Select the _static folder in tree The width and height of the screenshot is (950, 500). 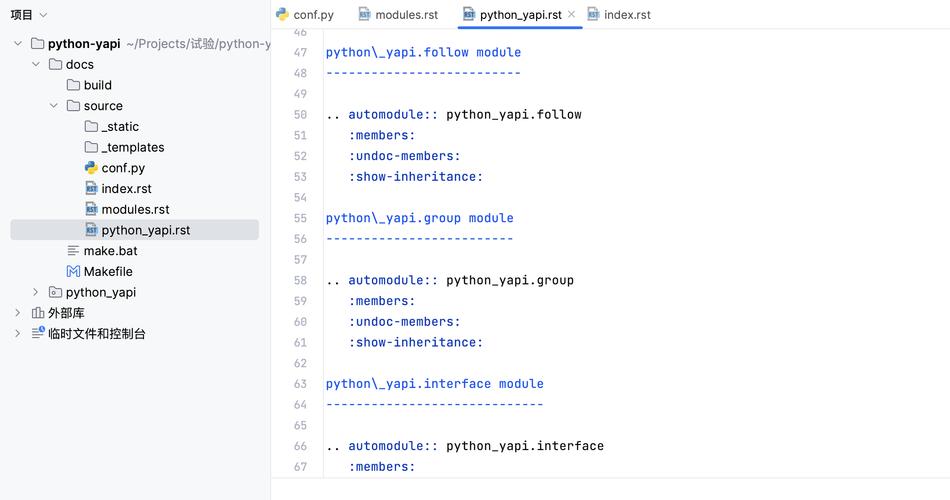click(120, 127)
